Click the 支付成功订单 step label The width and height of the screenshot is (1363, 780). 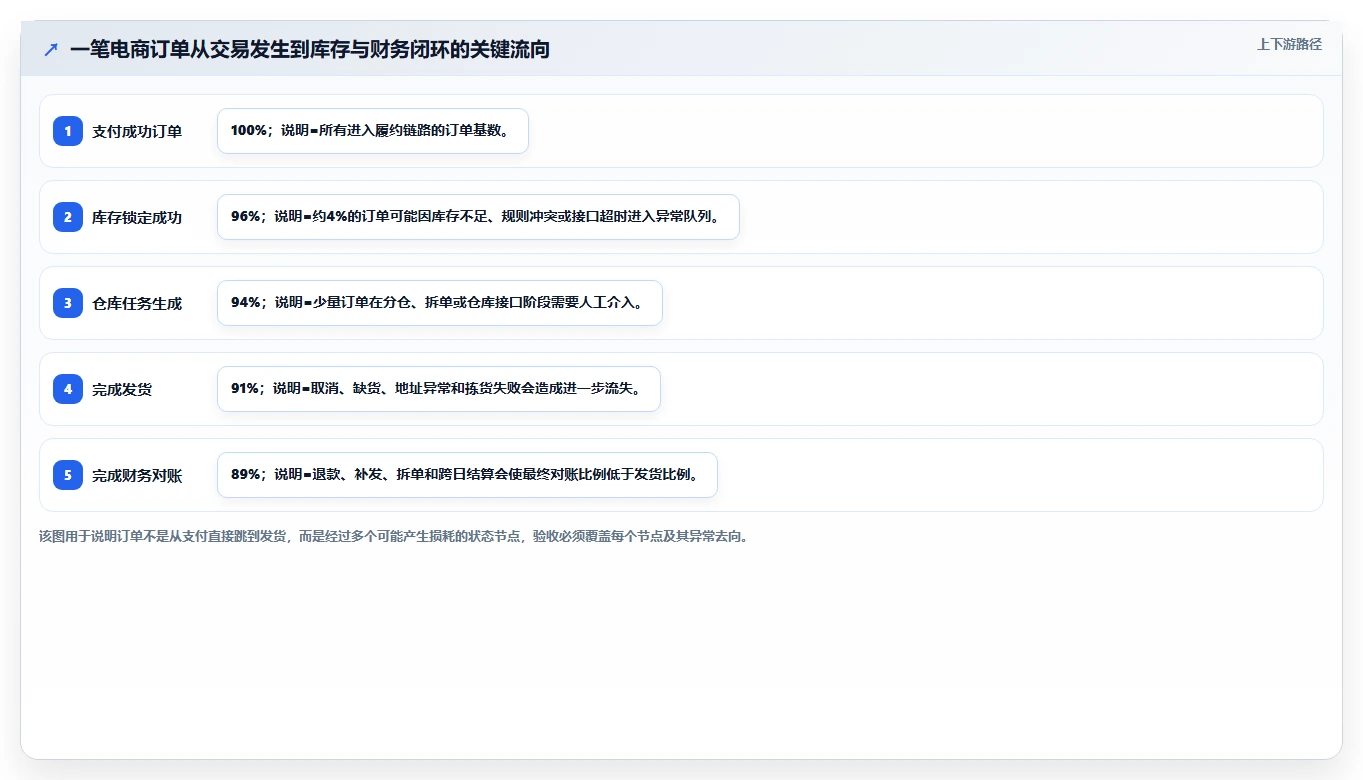[x=137, y=131]
